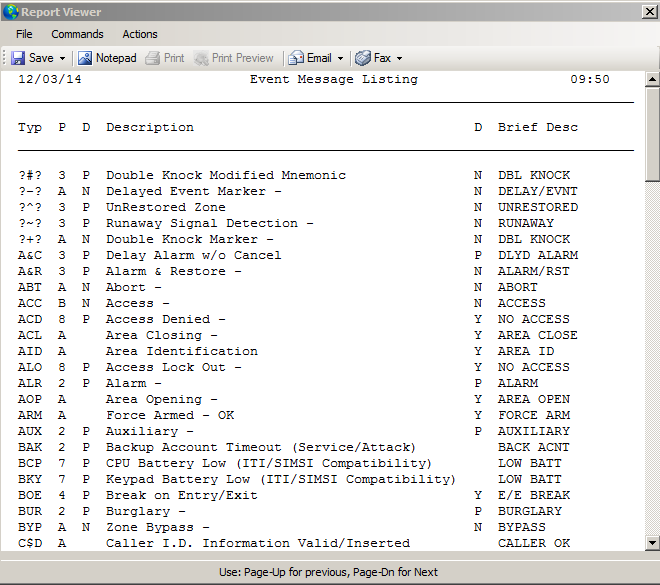
Task: Click the 'Event Message Listing' title
Action: [x=334, y=79]
